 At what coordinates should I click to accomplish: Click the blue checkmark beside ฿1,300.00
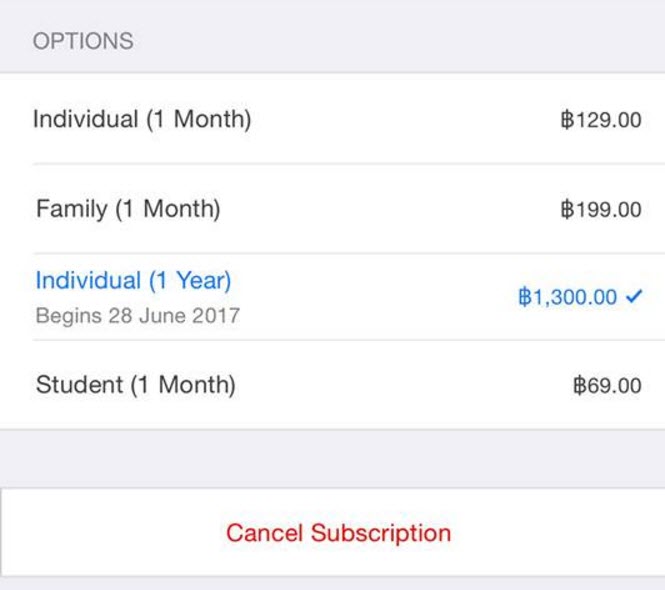(x=633, y=297)
